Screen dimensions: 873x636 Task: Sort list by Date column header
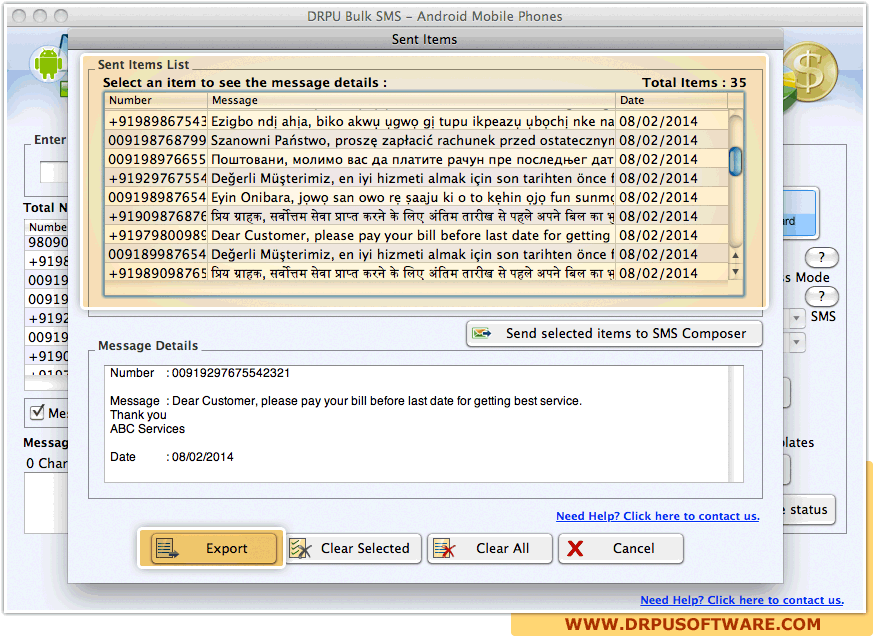pyautogui.click(x=671, y=100)
